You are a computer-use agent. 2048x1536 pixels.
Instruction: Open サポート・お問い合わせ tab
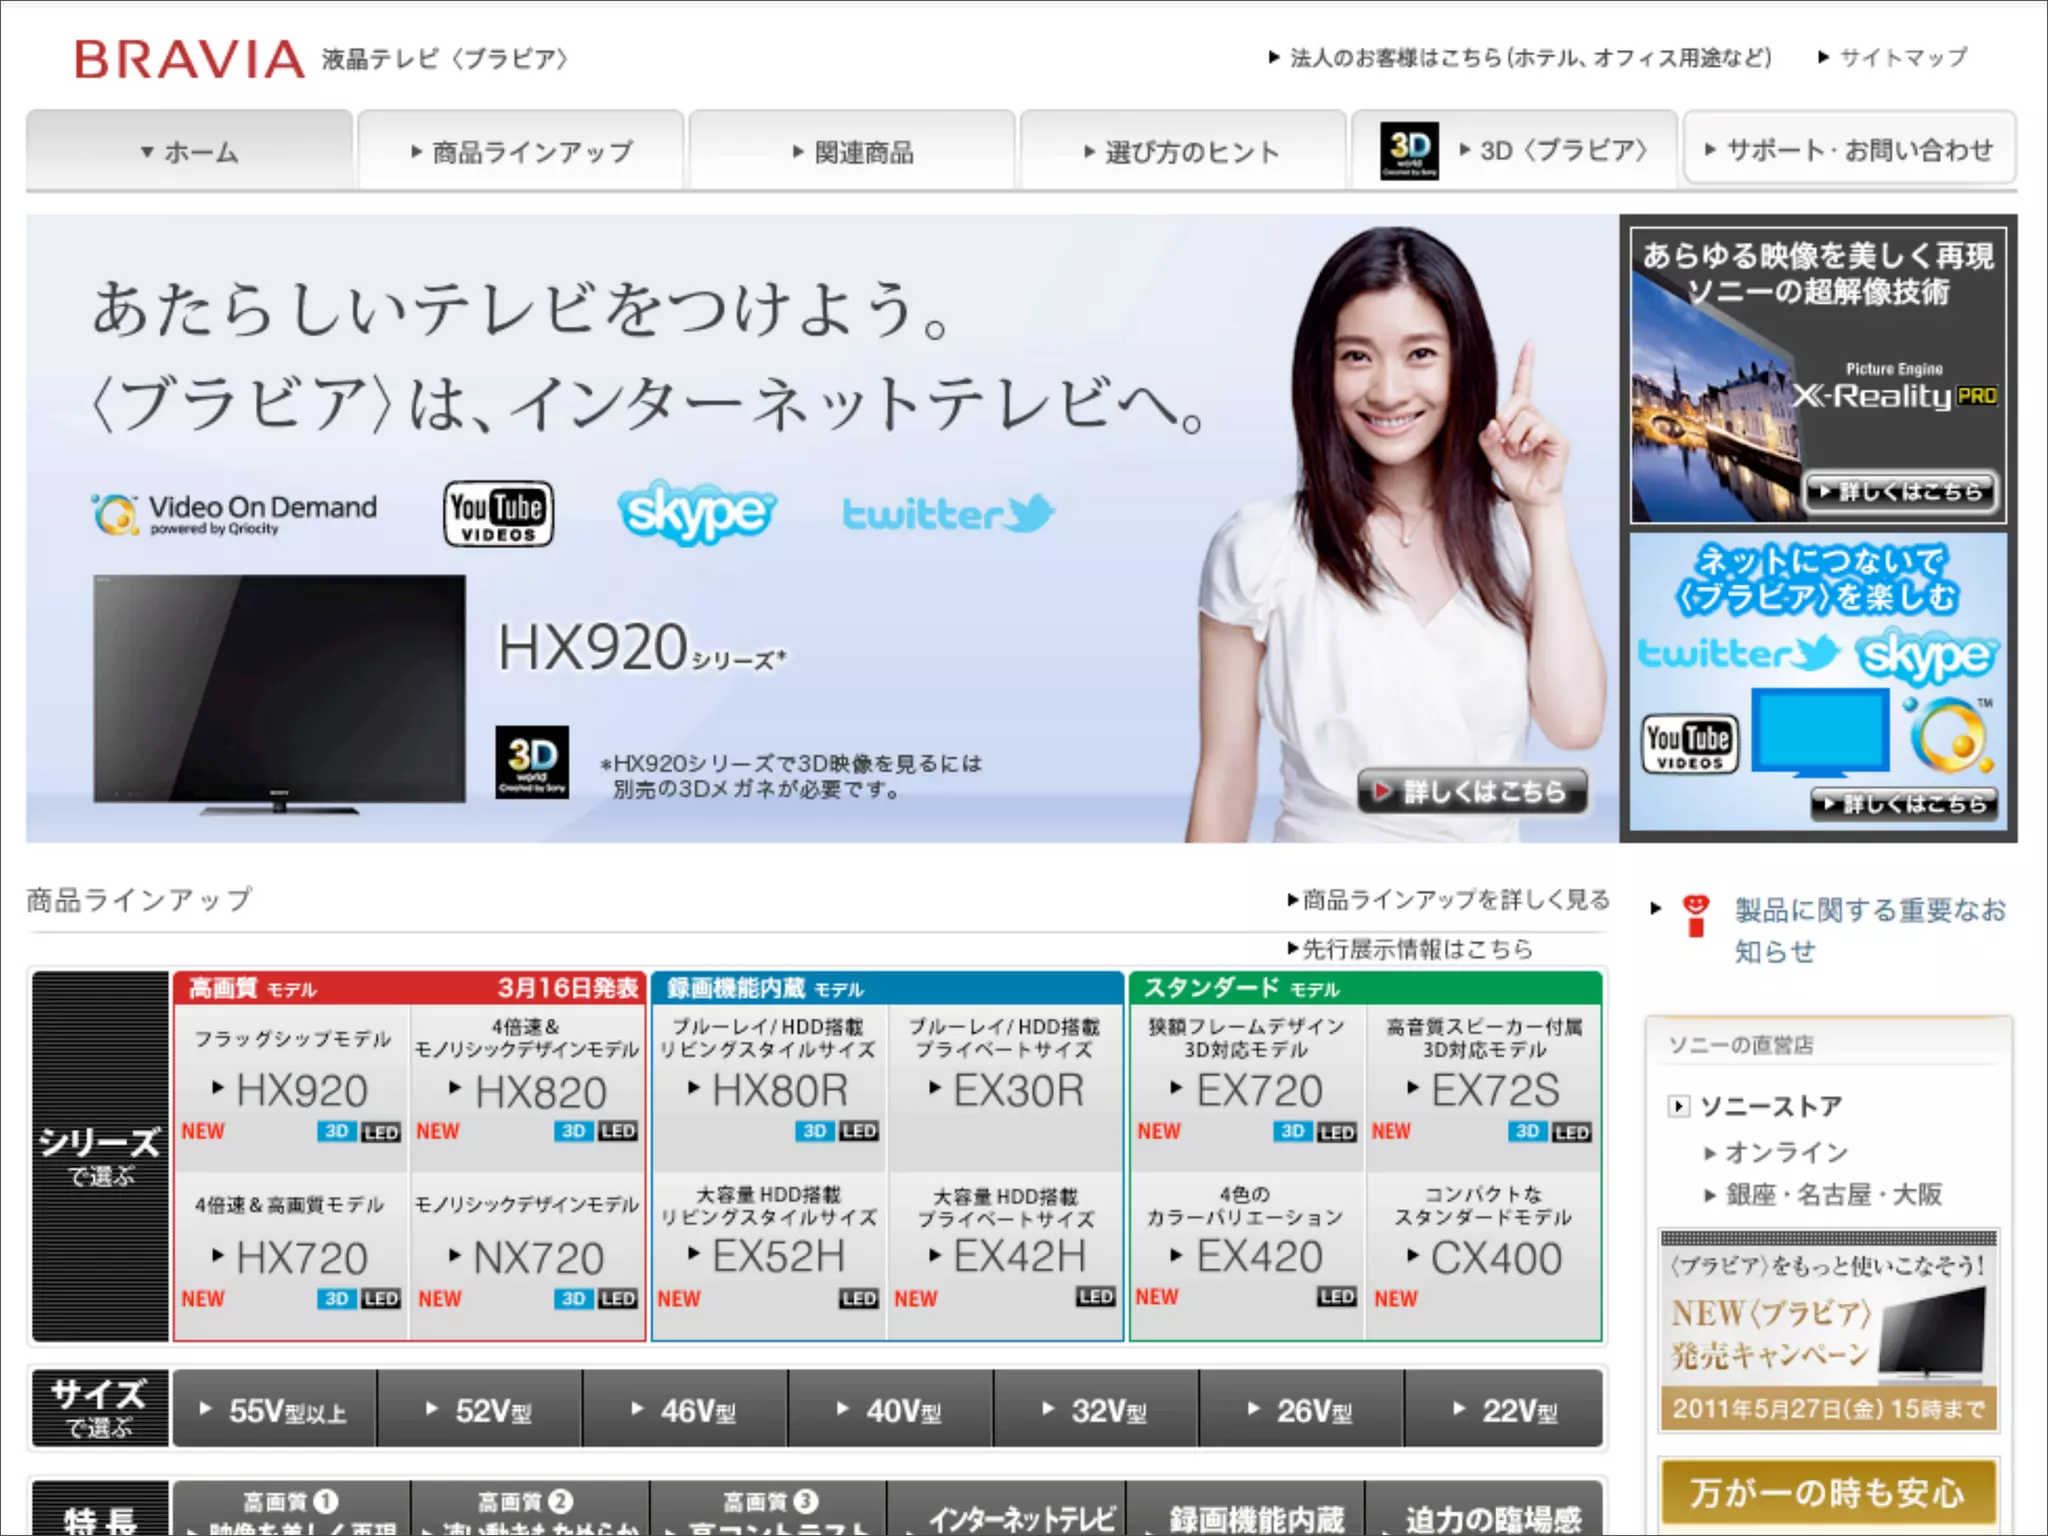[x=1849, y=150]
